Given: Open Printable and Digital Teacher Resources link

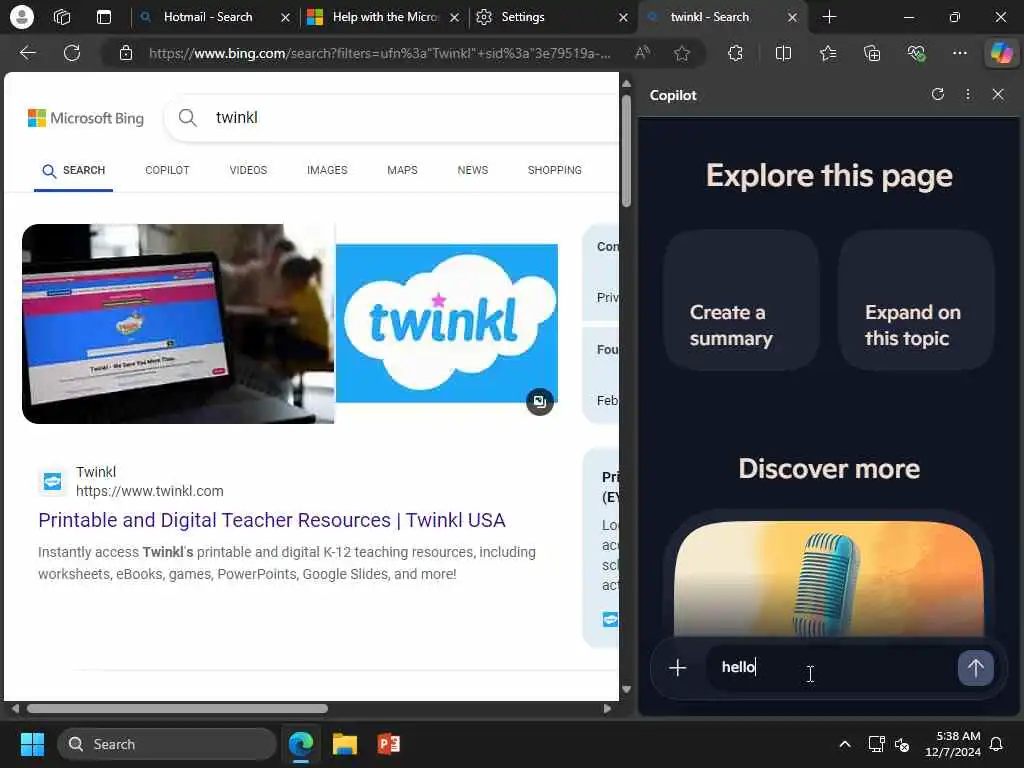Looking at the screenshot, I should pos(272,520).
